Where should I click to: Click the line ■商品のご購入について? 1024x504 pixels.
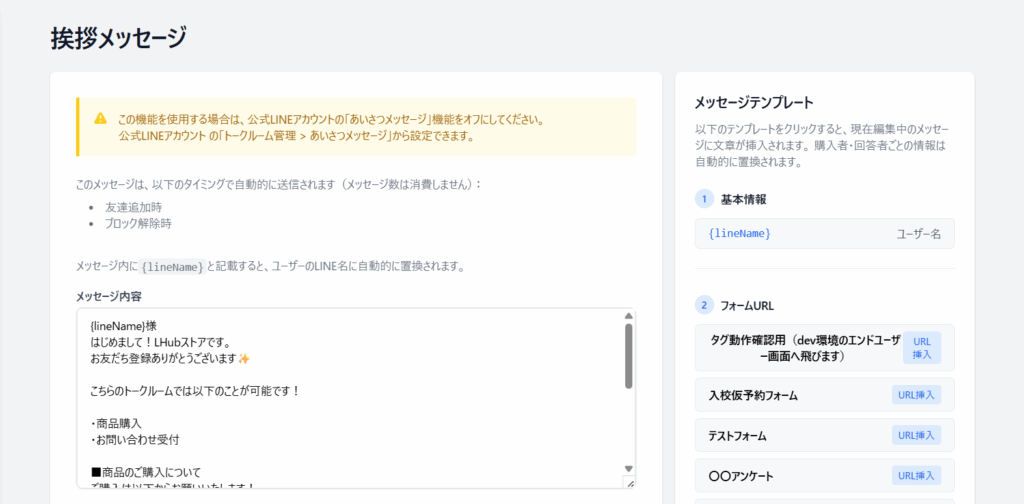pyautogui.click(x=146, y=472)
